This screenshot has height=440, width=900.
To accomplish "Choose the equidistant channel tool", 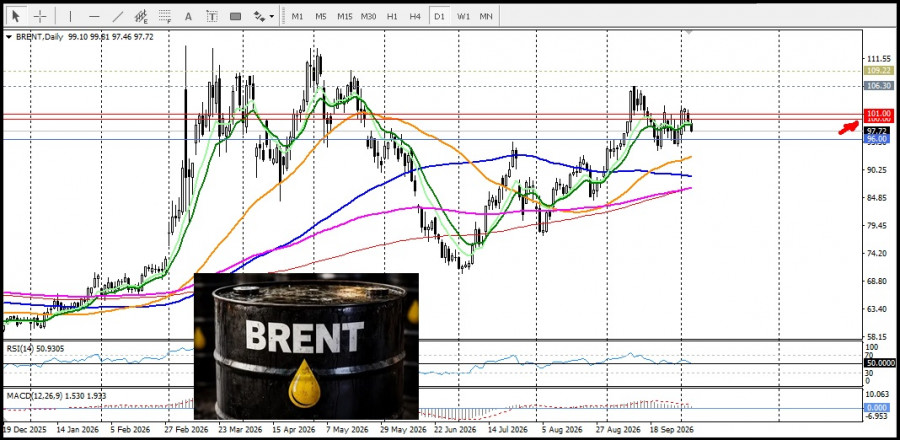I will point(141,16).
